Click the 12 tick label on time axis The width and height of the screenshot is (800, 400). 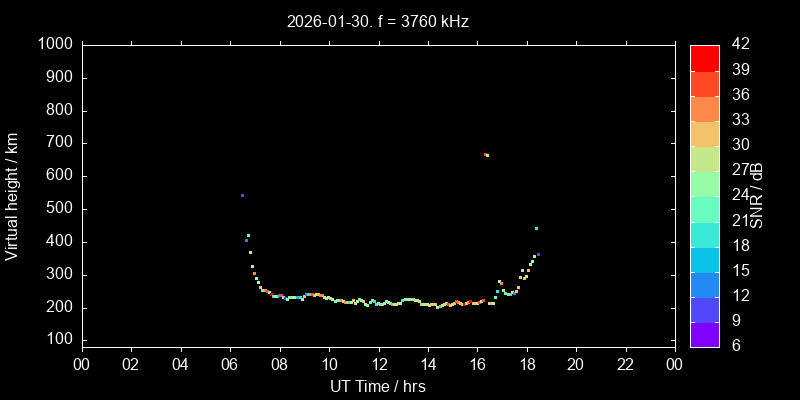pyautogui.click(x=378, y=364)
